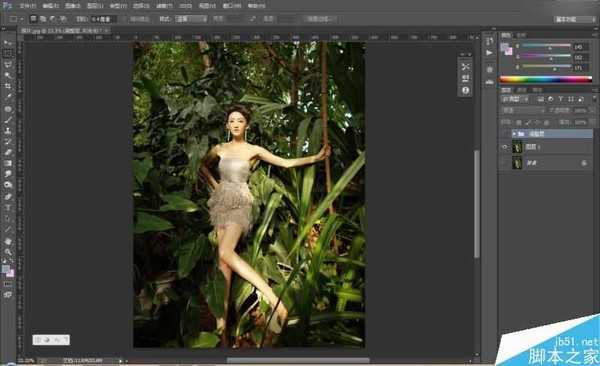This screenshot has height=366, width=600.
Task: Select the Move tool
Action: pyautogui.click(x=8, y=42)
